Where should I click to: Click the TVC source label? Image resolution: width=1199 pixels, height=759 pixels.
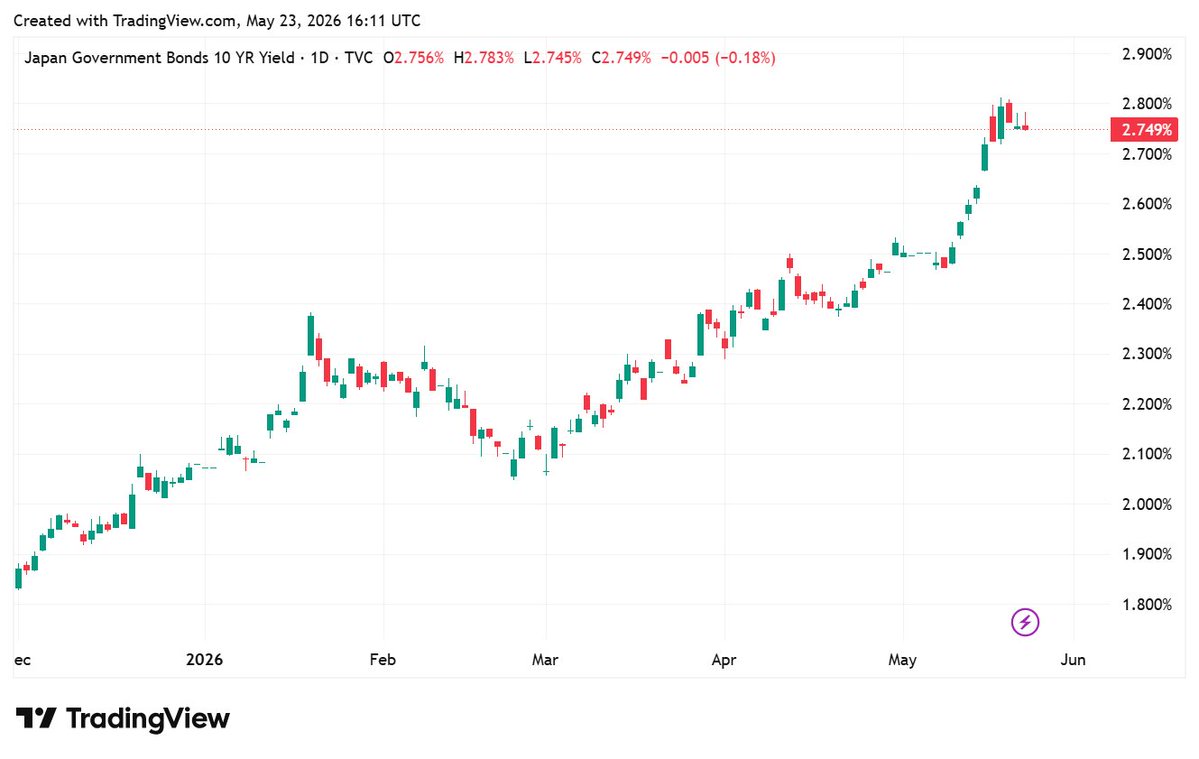pyautogui.click(x=359, y=58)
